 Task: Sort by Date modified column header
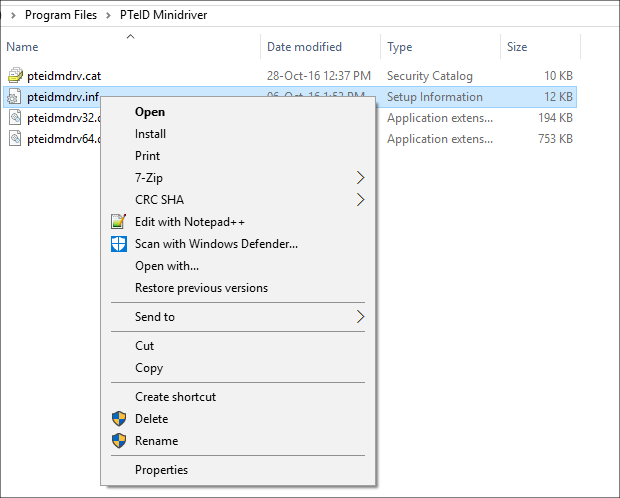(304, 47)
